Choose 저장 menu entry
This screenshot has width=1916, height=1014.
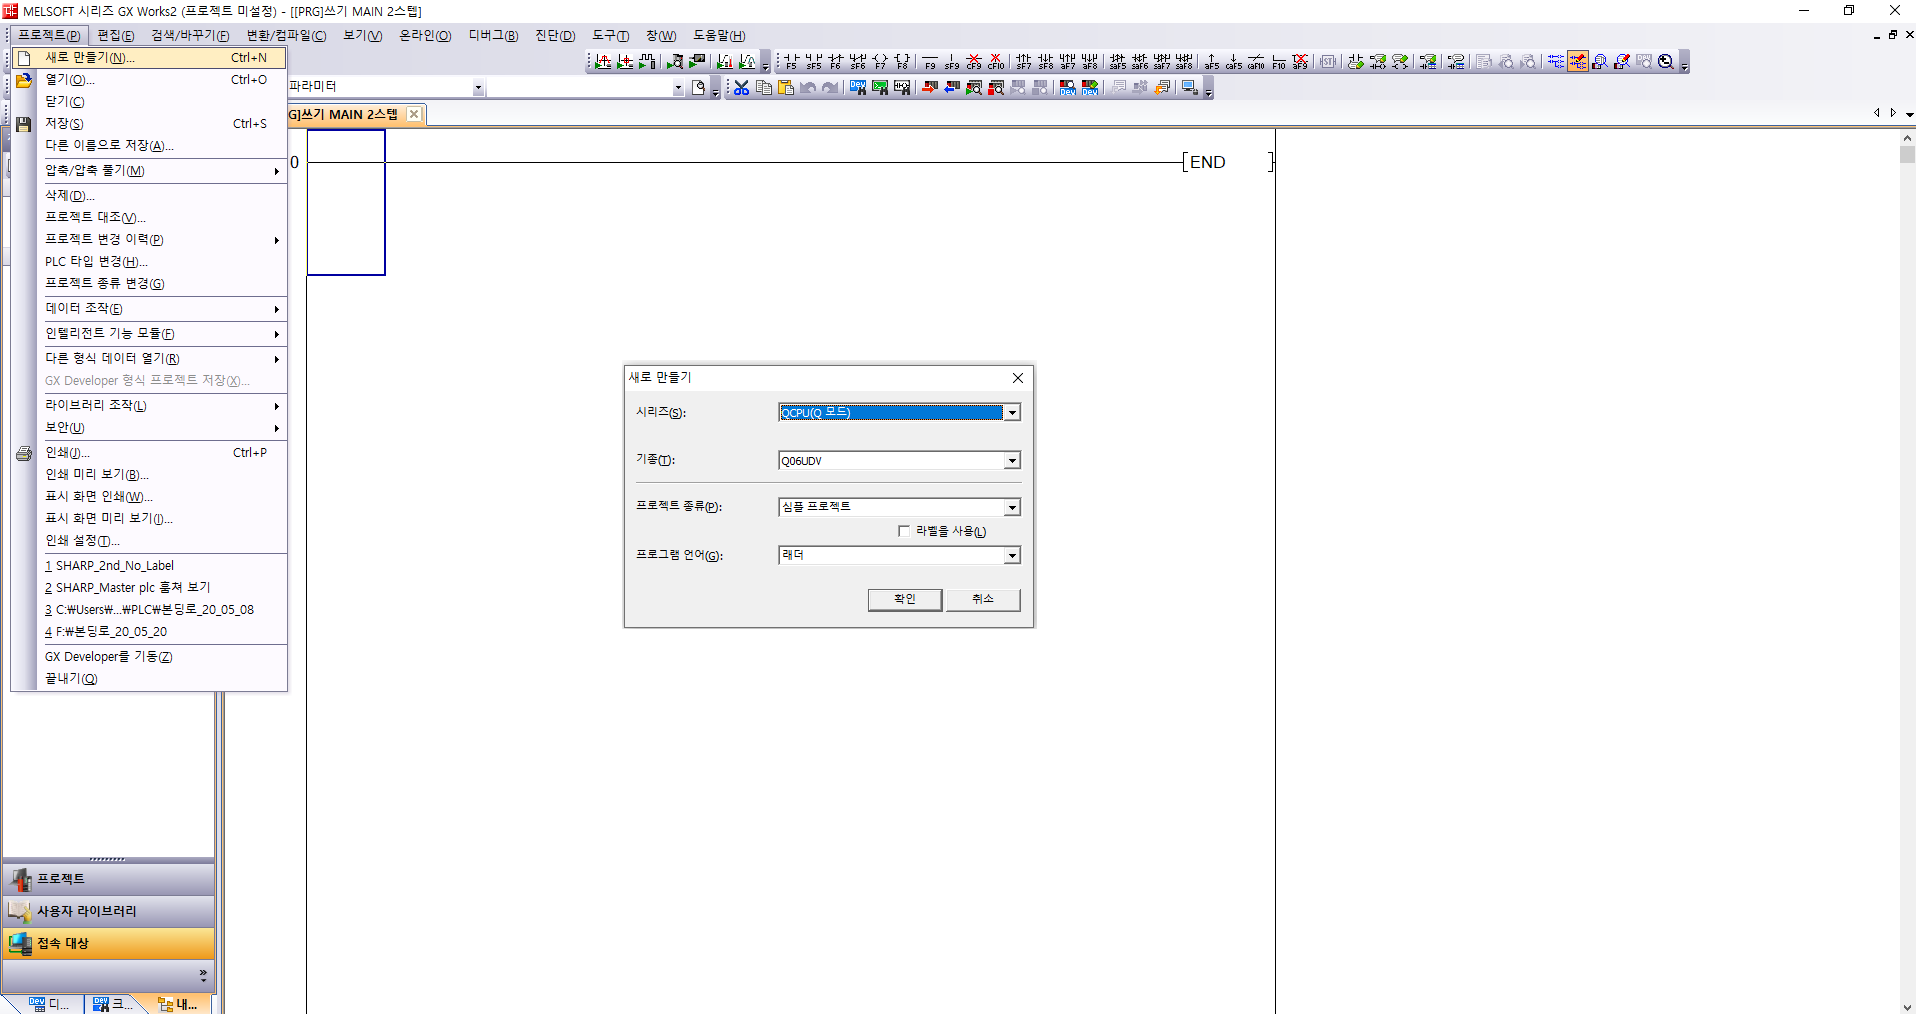pyautogui.click(x=150, y=124)
